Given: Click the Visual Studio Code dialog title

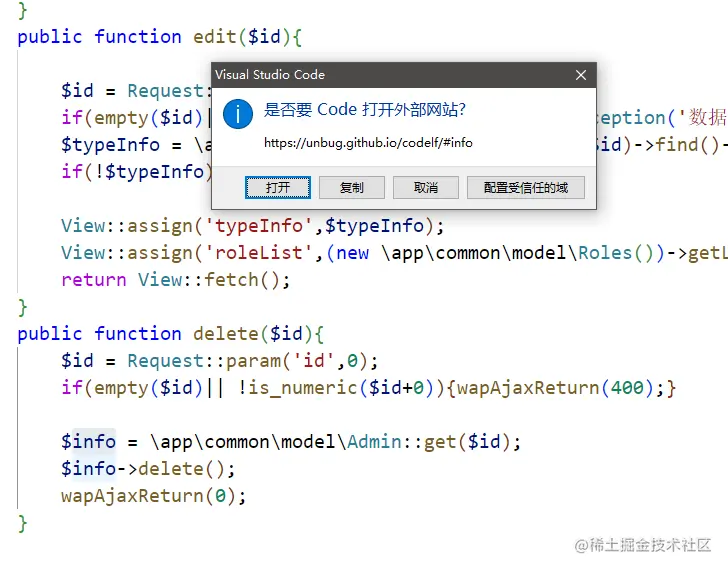Looking at the screenshot, I should coord(270,75).
